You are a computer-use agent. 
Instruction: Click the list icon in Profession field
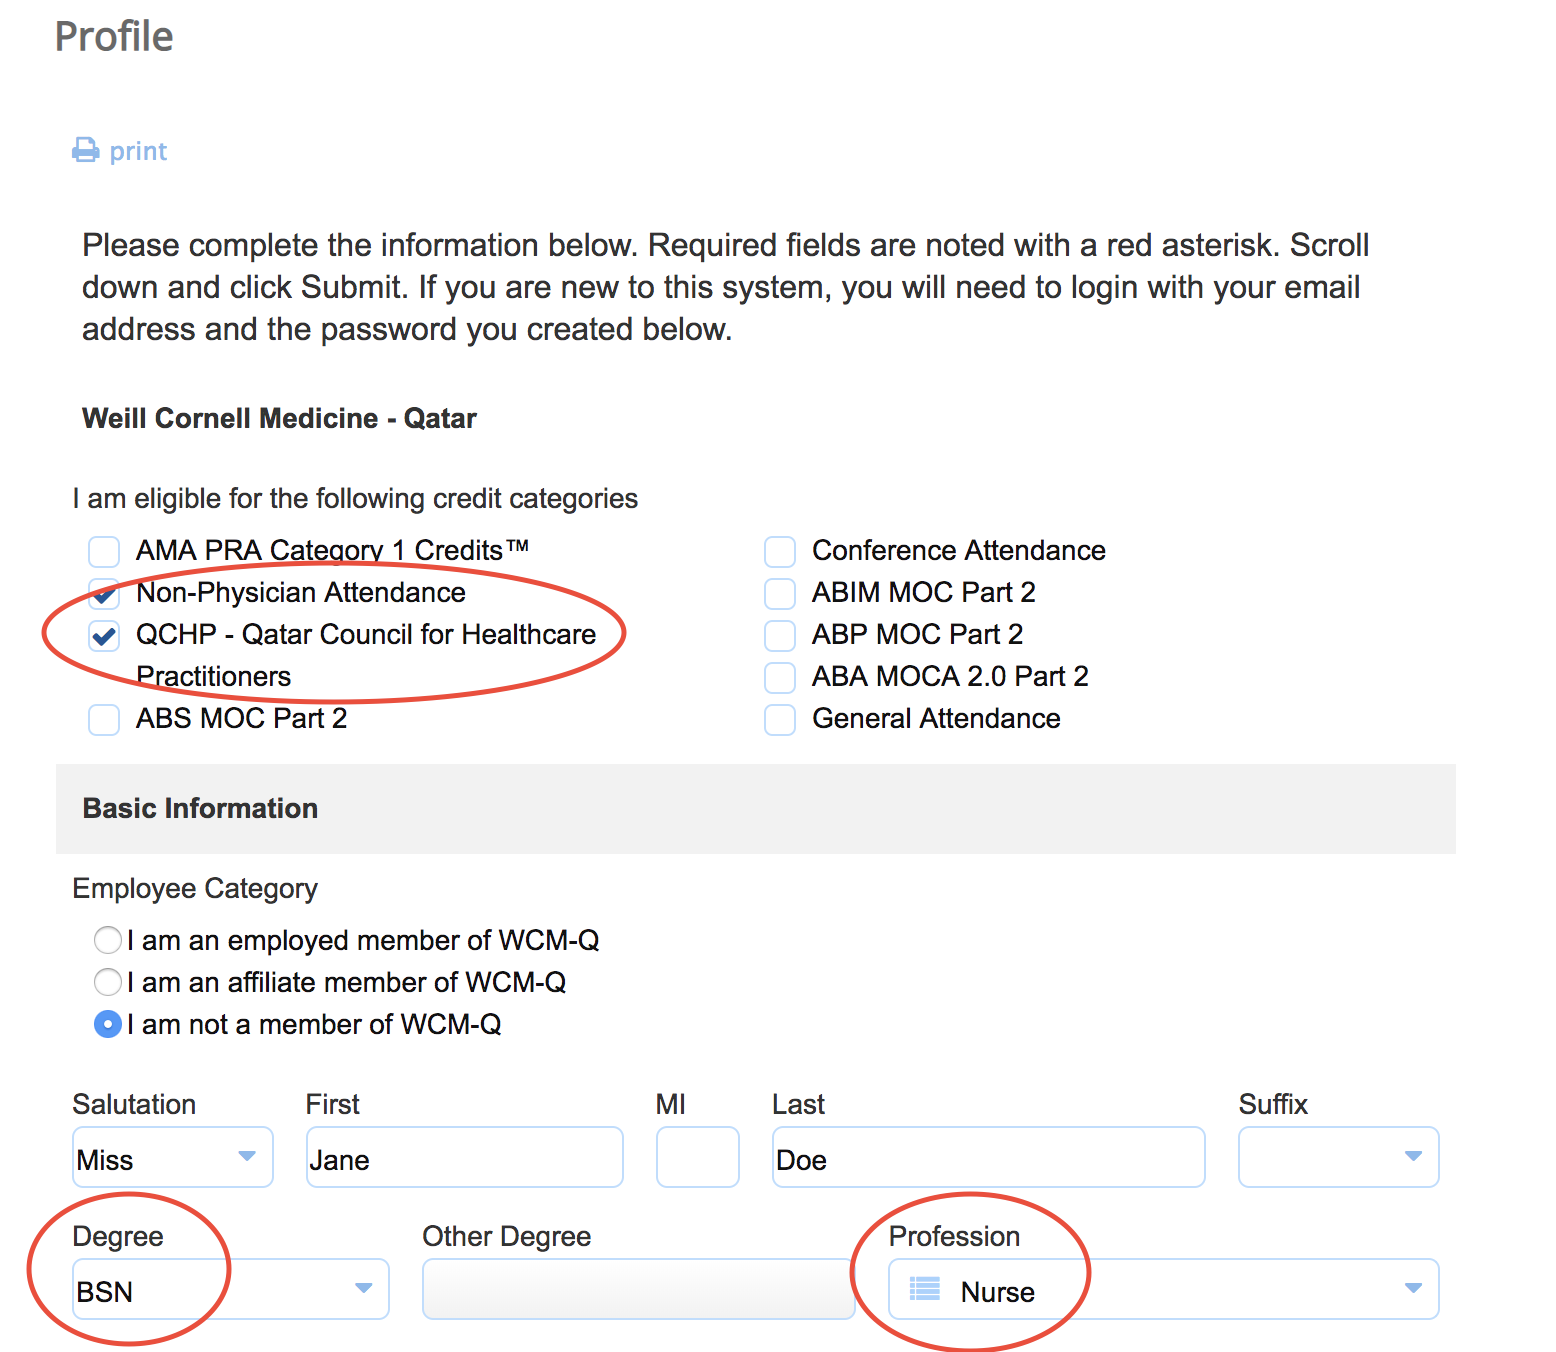point(925,1288)
